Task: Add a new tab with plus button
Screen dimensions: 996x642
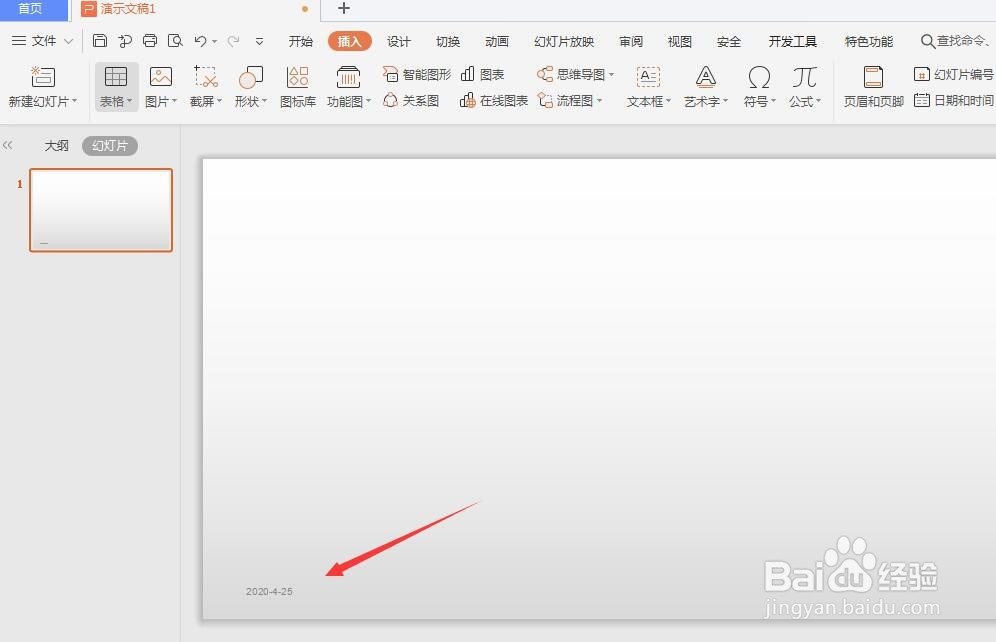Action: 344,8
